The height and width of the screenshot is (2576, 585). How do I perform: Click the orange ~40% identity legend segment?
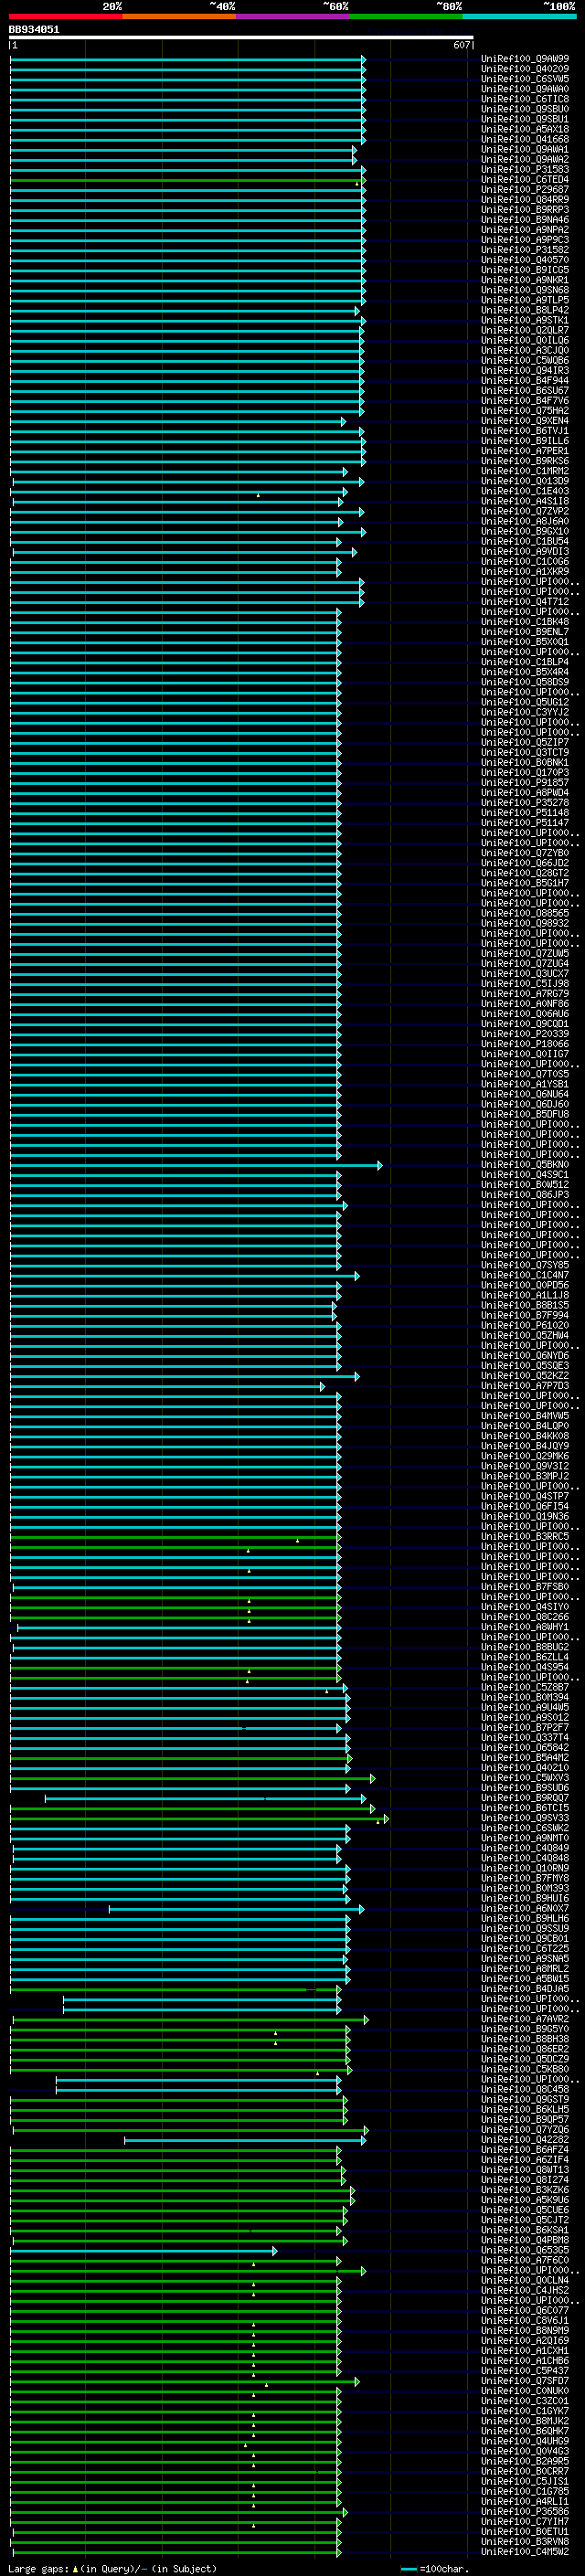tap(179, 16)
